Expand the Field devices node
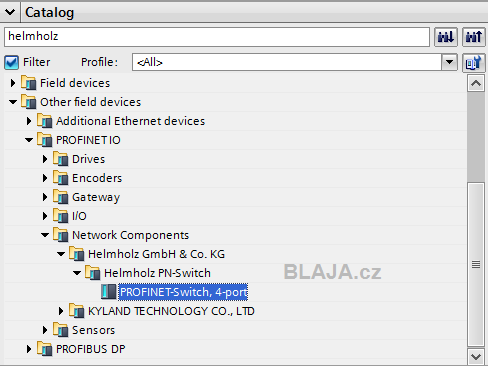Viewport: 488px width, 366px height. [13, 83]
